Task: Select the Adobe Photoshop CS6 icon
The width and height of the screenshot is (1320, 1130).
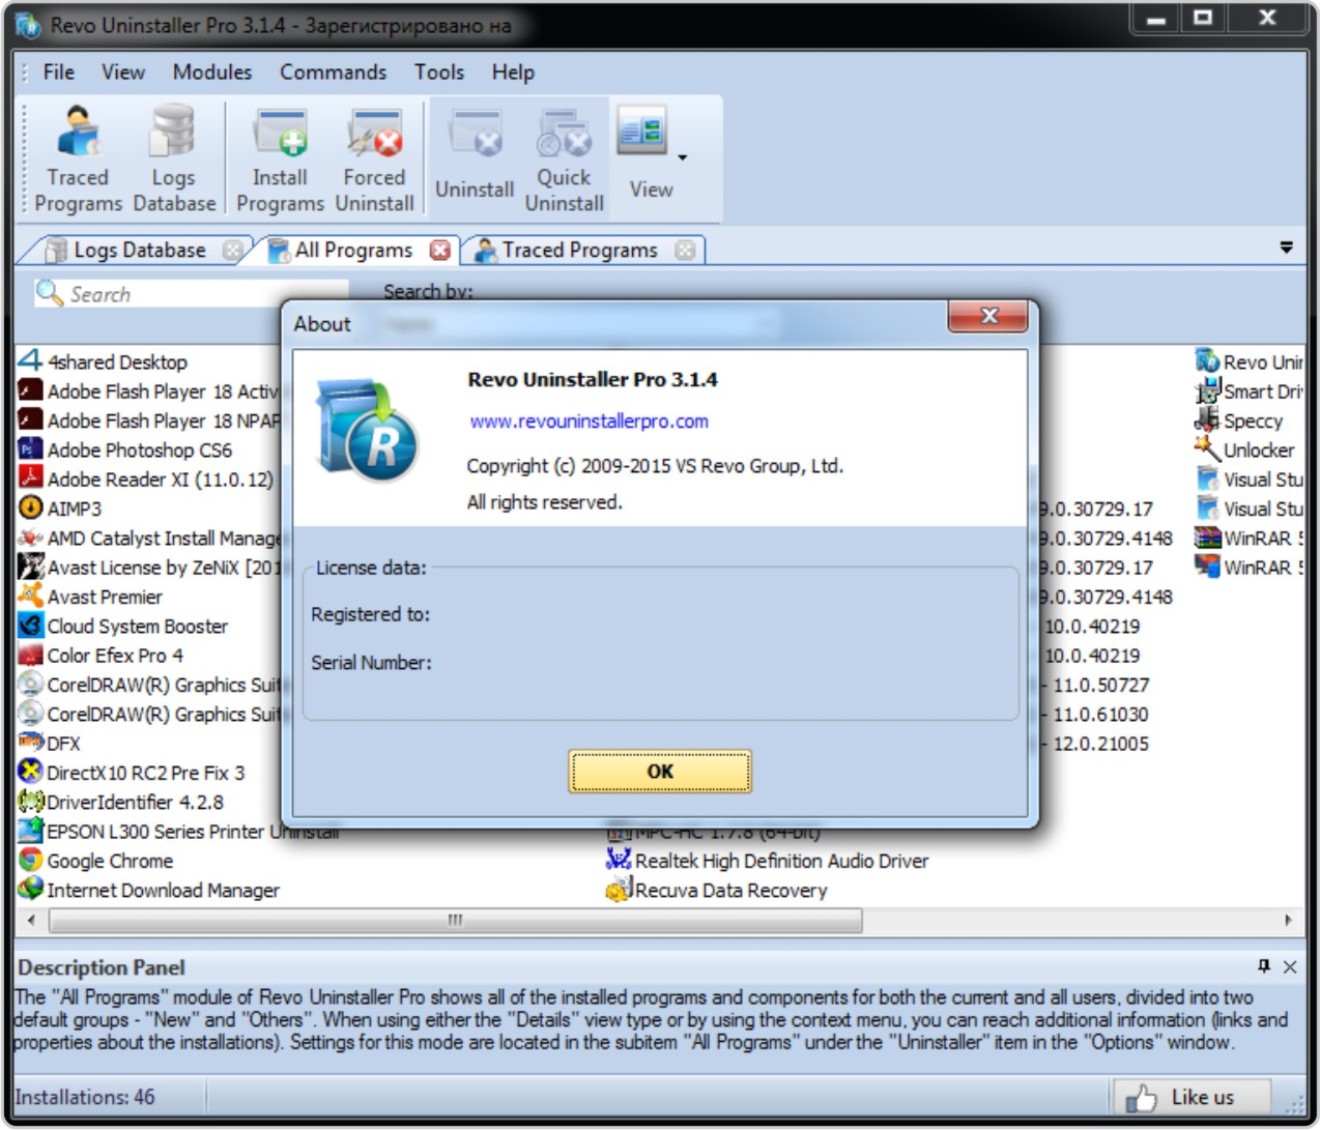Action: tap(30, 449)
